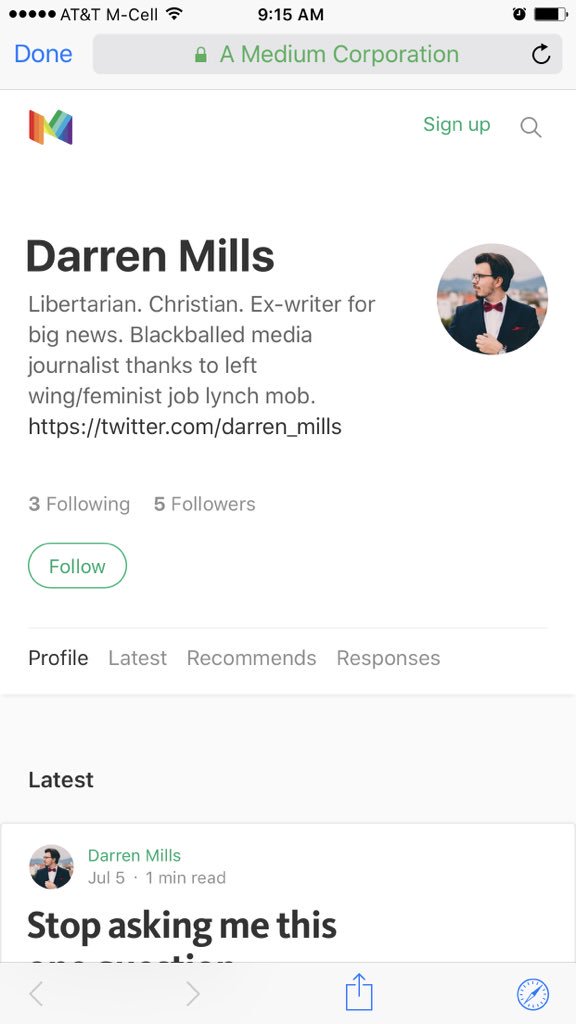576x1024 pixels.
Task: Reload the page with refresh icon
Action: [541, 54]
